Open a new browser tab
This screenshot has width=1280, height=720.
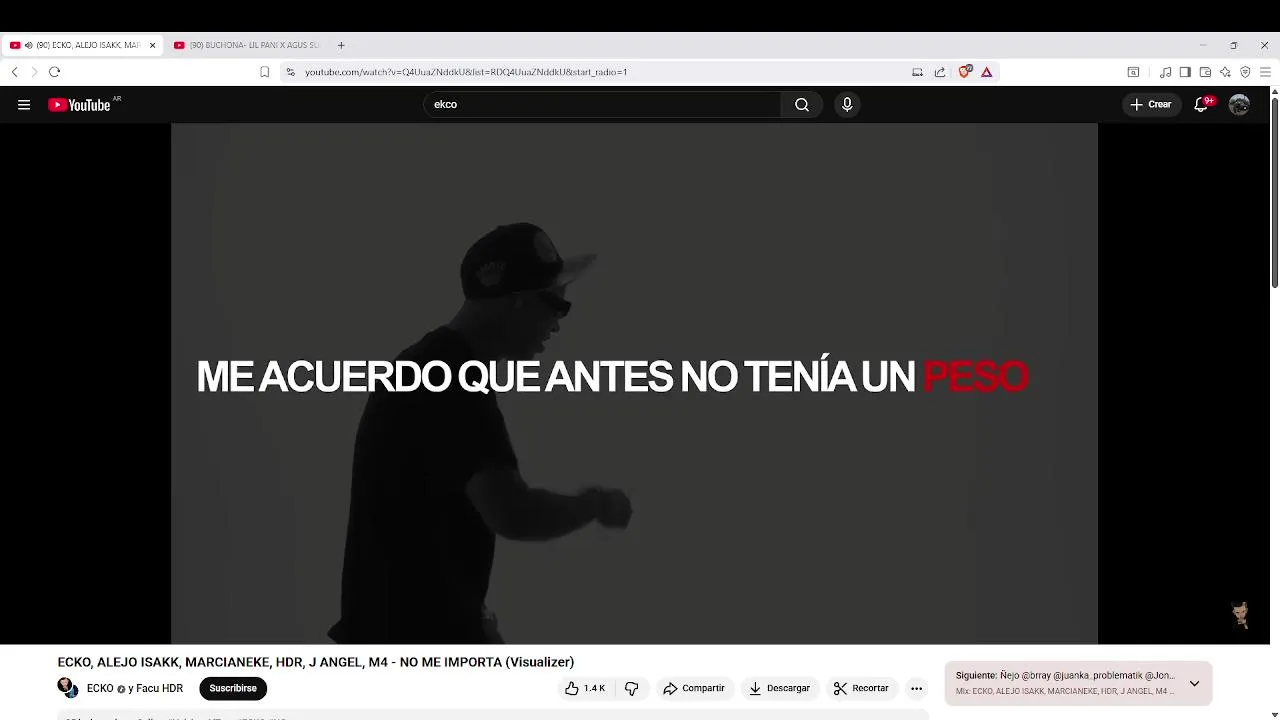pyautogui.click(x=341, y=45)
